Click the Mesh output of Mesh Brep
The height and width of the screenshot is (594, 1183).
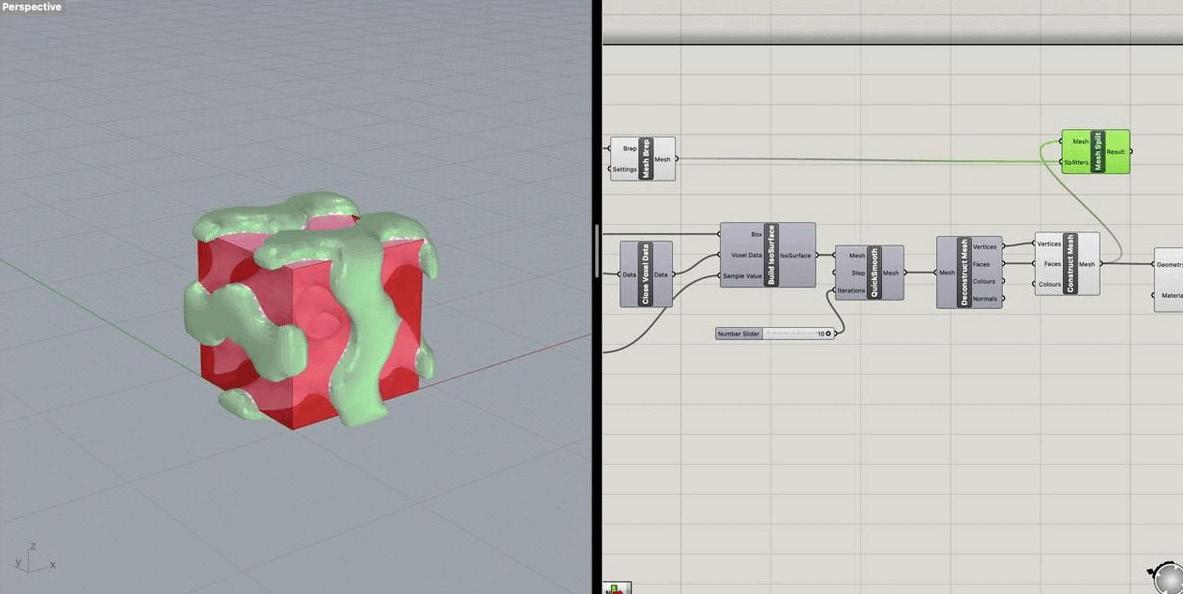click(x=662, y=159)
